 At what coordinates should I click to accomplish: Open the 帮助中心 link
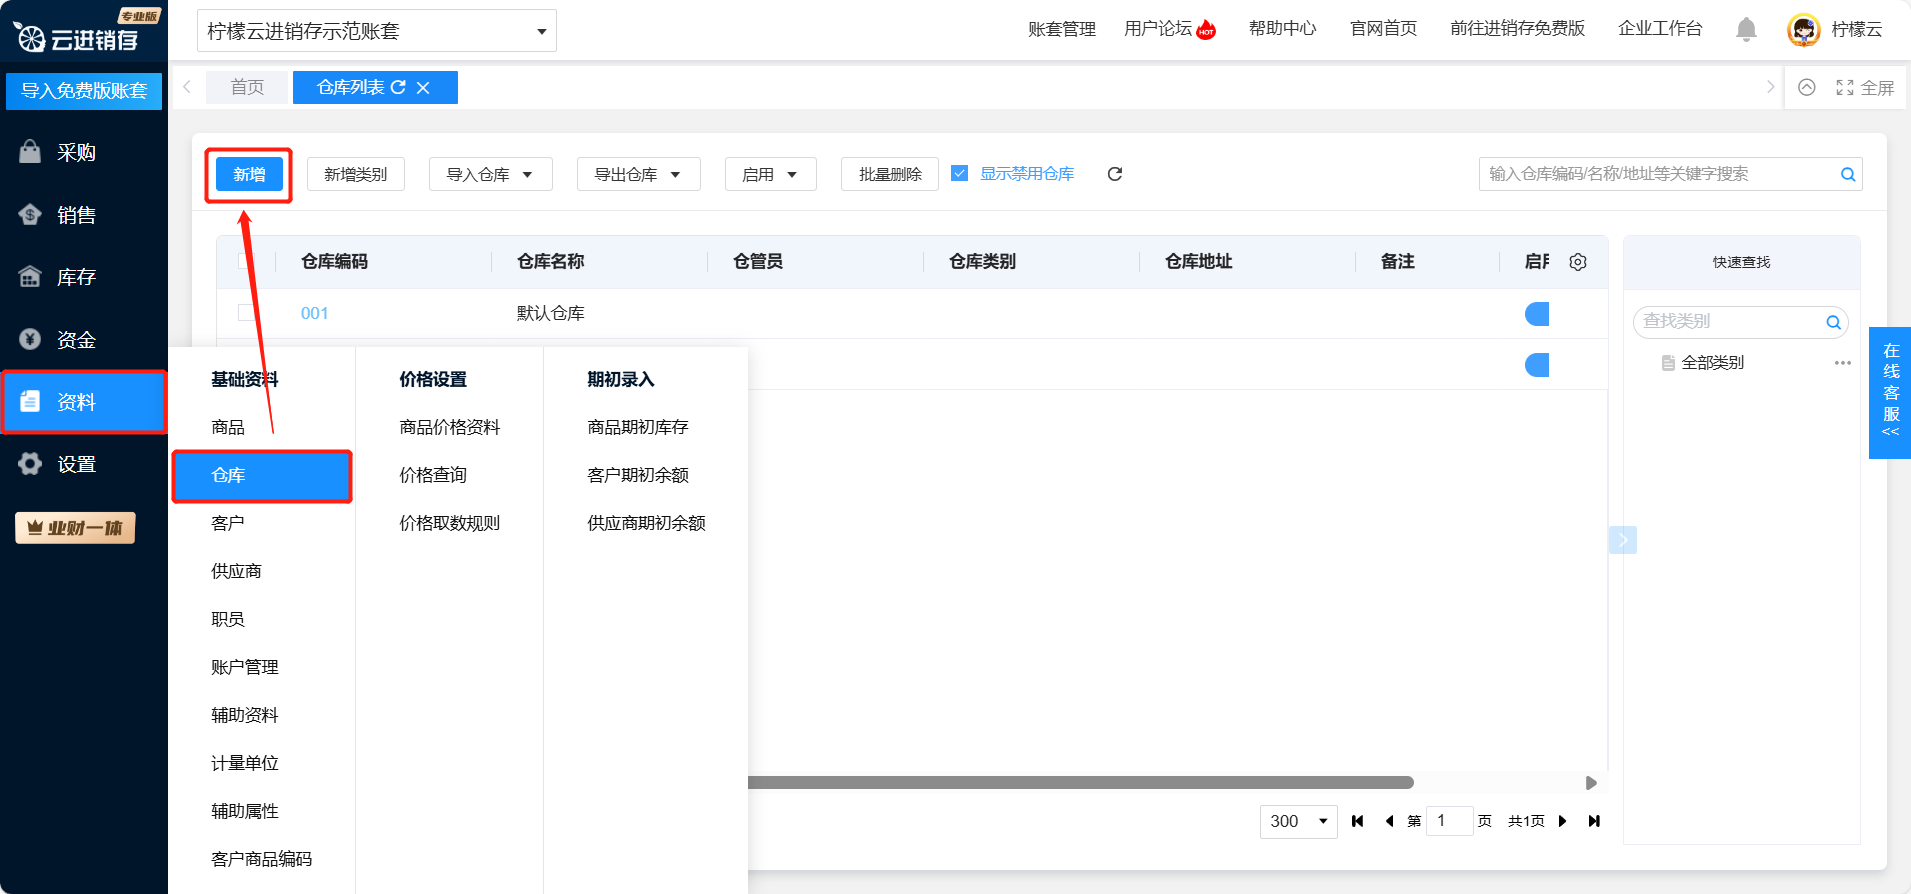pos(1283,29)
